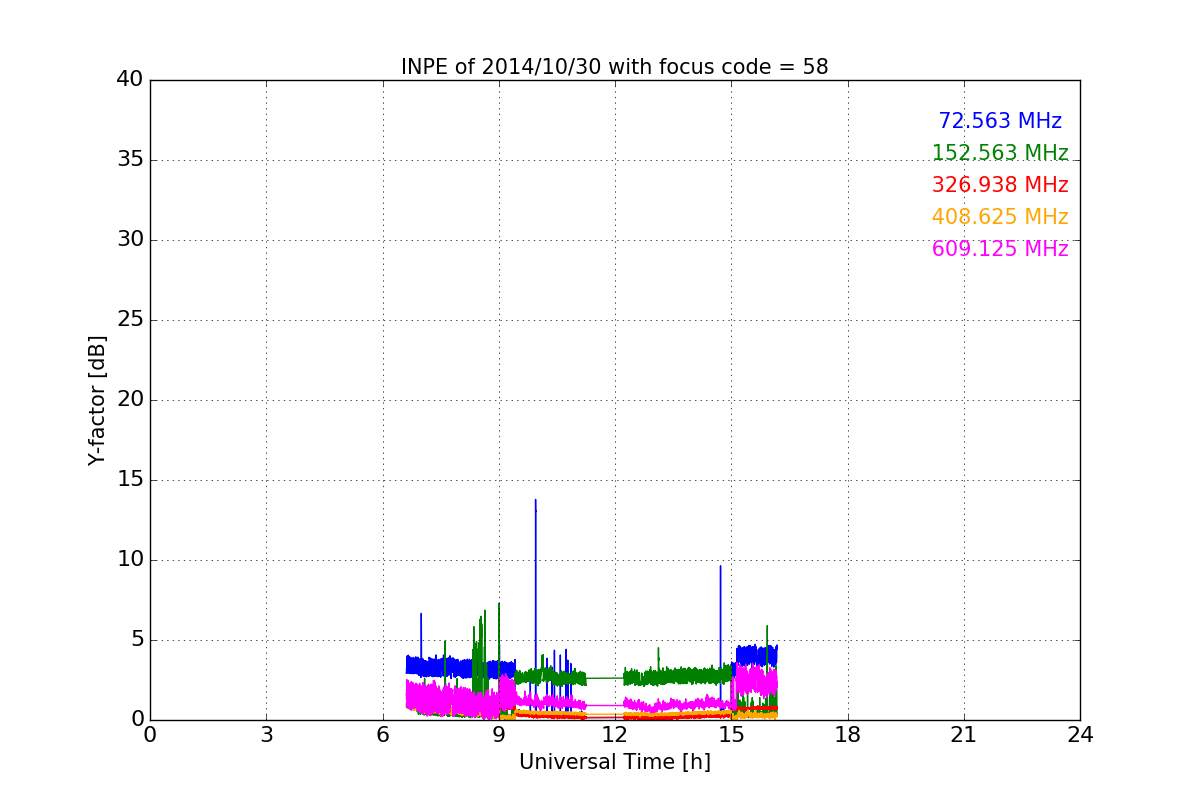Click x-axis tick label 21
This screenshot has width=1200, height=800.
coord(964,734)
